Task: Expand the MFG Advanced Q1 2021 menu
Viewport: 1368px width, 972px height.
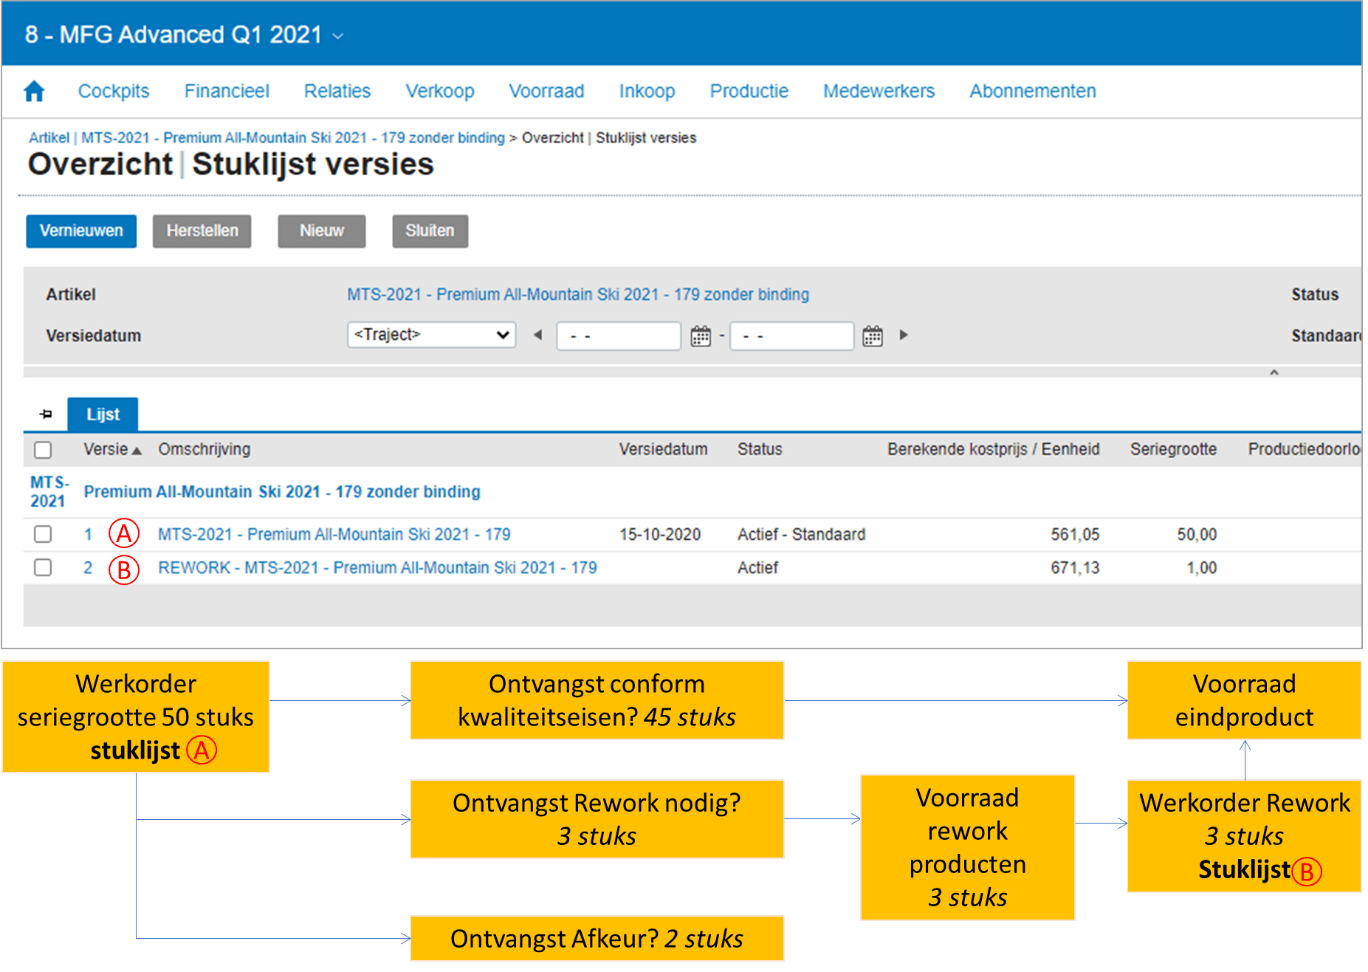Action: 338,36
